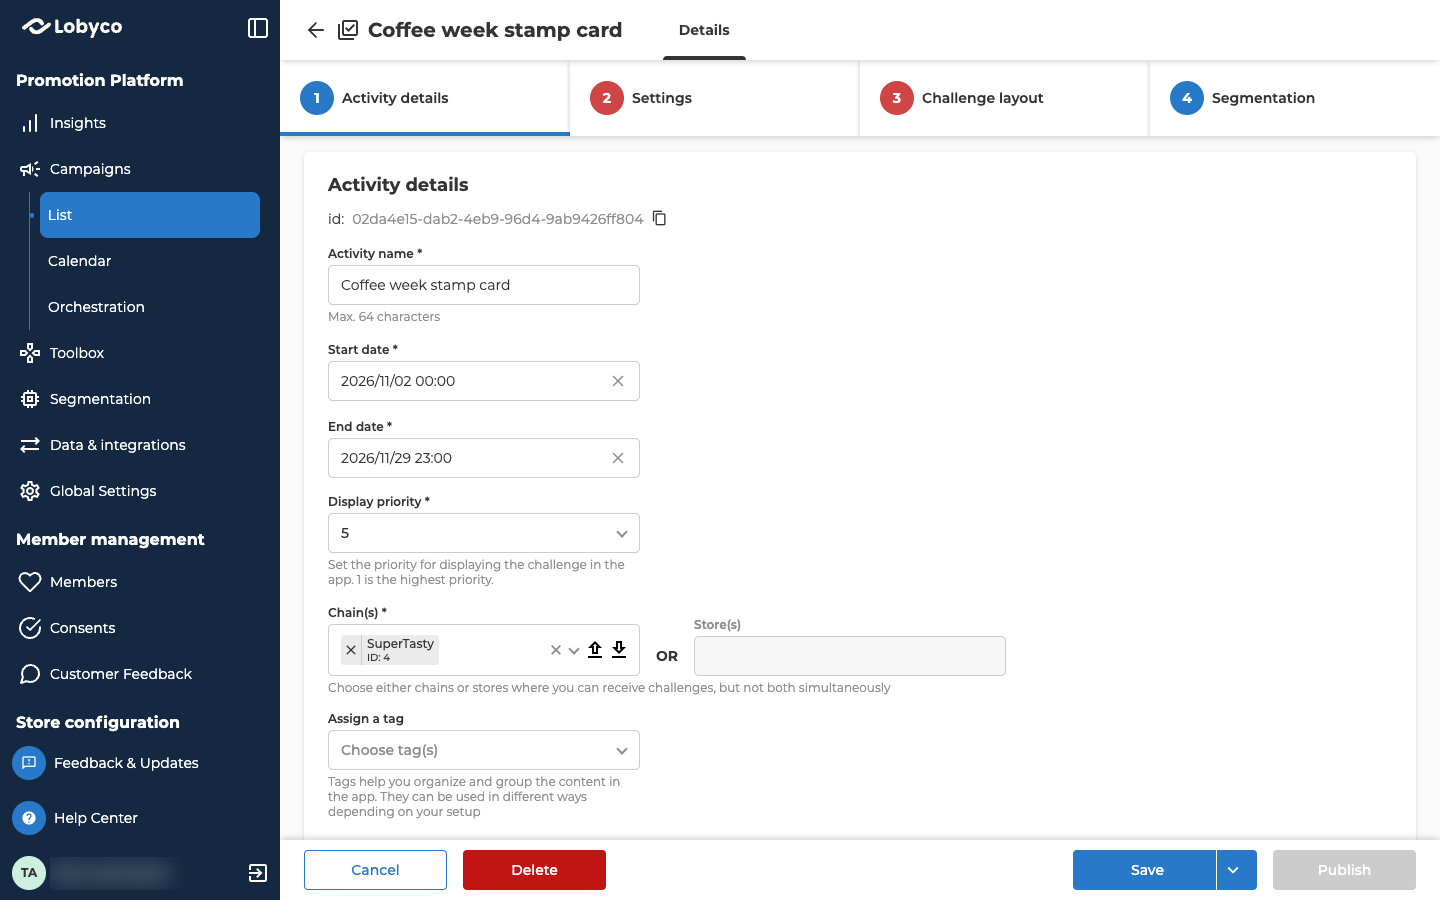Click the Publish button
1440x900 pixels.
click(1344, 870)
